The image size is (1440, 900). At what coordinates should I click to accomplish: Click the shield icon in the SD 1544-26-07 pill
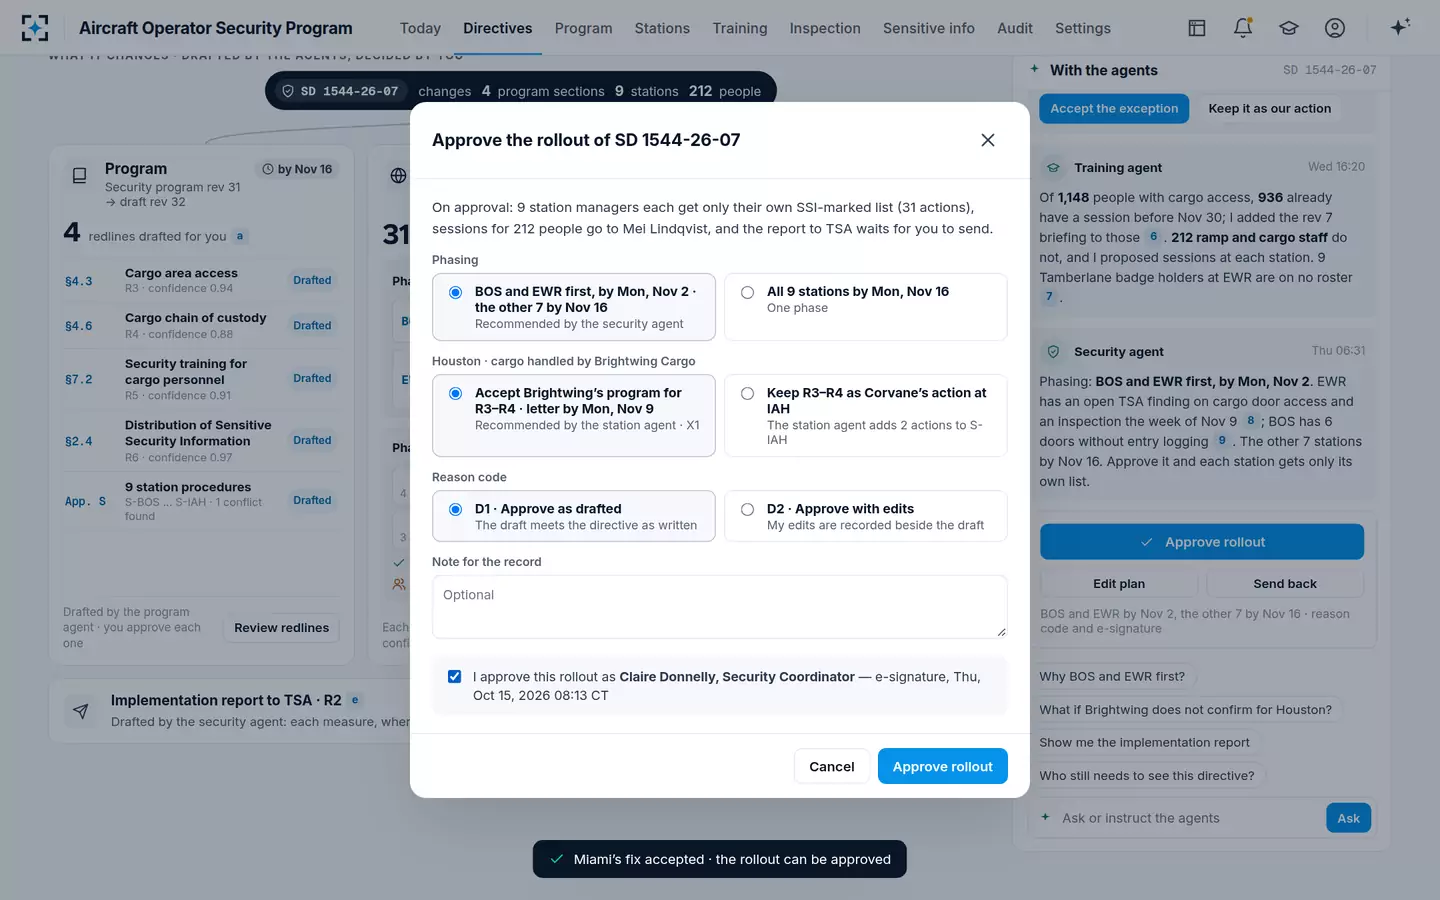pyautogui.click(x=288, y=91)
